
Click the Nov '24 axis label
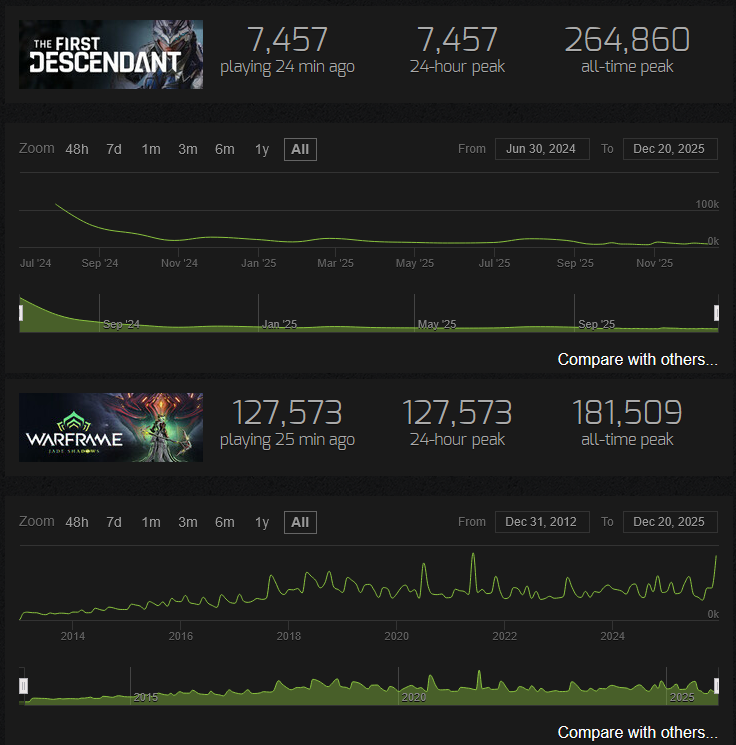[x=179, y=263]
